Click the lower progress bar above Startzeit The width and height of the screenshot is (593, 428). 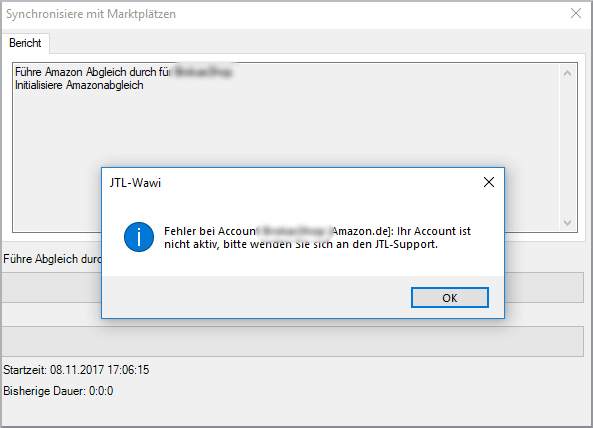(x=293, y=341)
